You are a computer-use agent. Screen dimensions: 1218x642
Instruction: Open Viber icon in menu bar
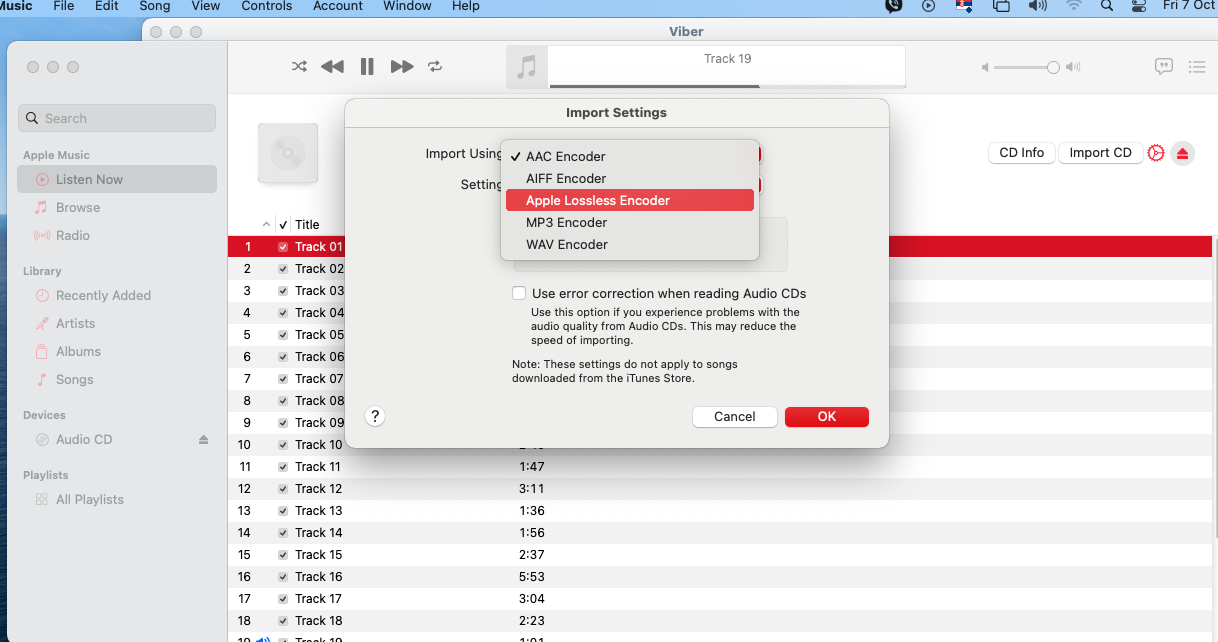(894, 6)
